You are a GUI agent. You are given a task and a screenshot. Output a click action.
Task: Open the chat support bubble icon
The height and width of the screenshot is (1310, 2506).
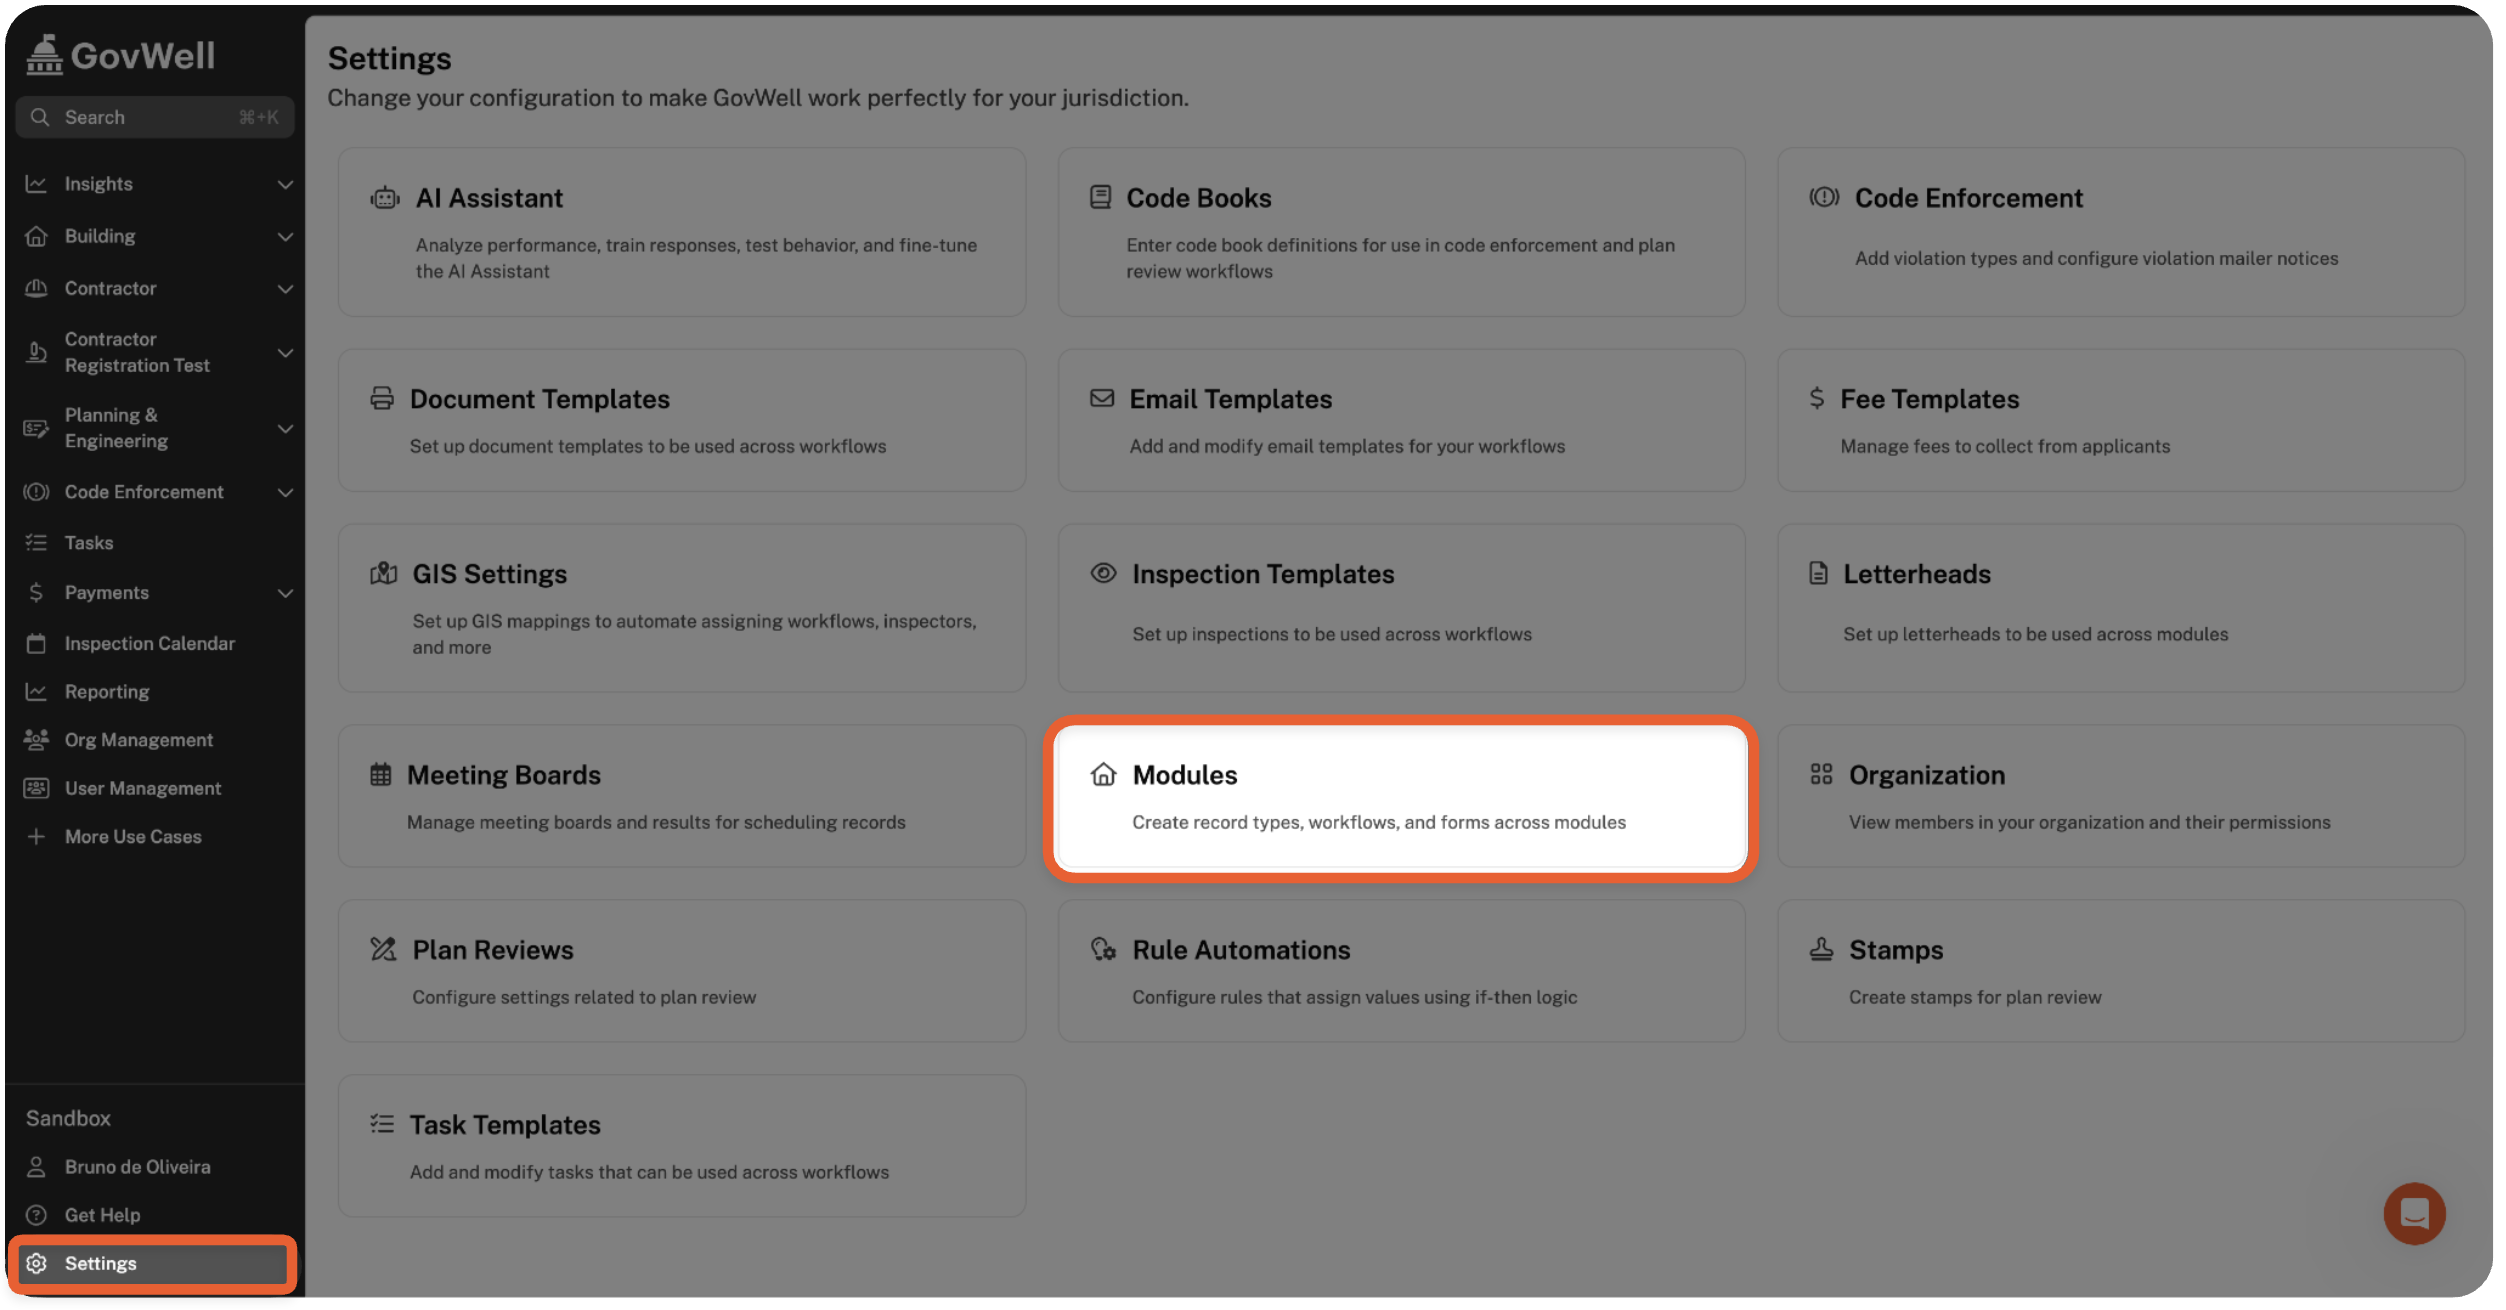click(2413, 1213)
